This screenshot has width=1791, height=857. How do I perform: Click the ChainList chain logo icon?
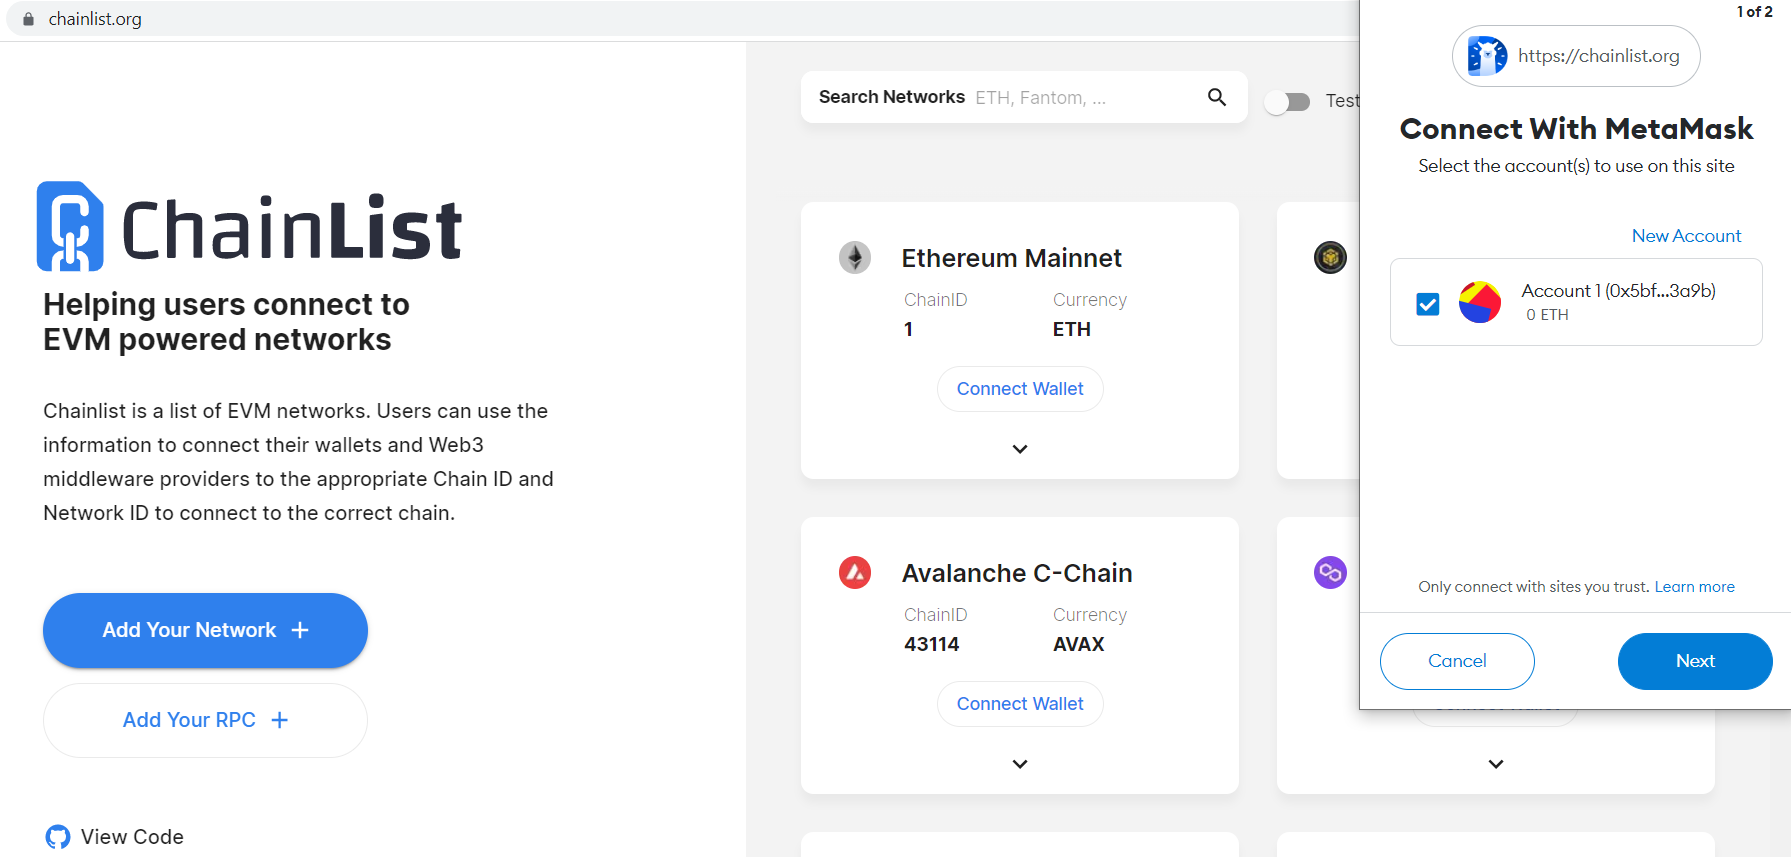coord(70,226)
